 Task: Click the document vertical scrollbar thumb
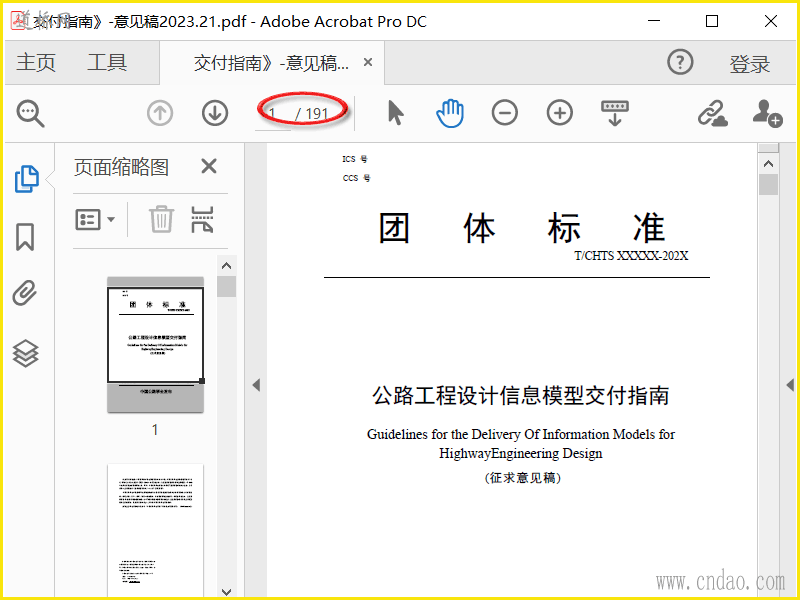pyautogui.click(x=768, y=185)
